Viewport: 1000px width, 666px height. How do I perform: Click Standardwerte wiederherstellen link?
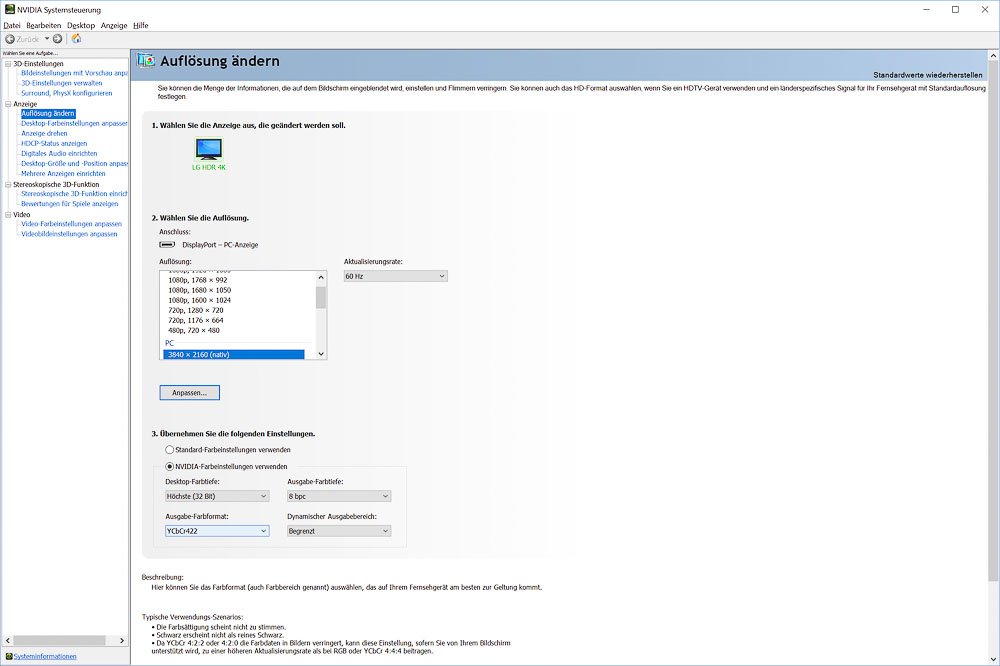[927, 75]
